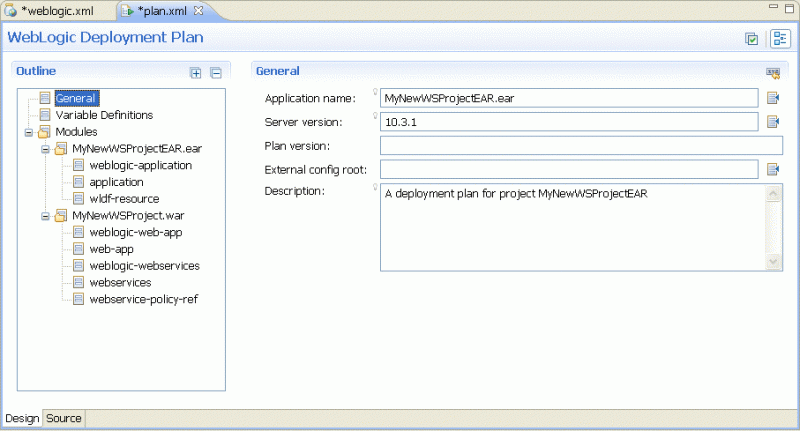The image size is (800, 431).
Task: Click the WebLogic Deployment Plan title
Action: coord(105,37)
